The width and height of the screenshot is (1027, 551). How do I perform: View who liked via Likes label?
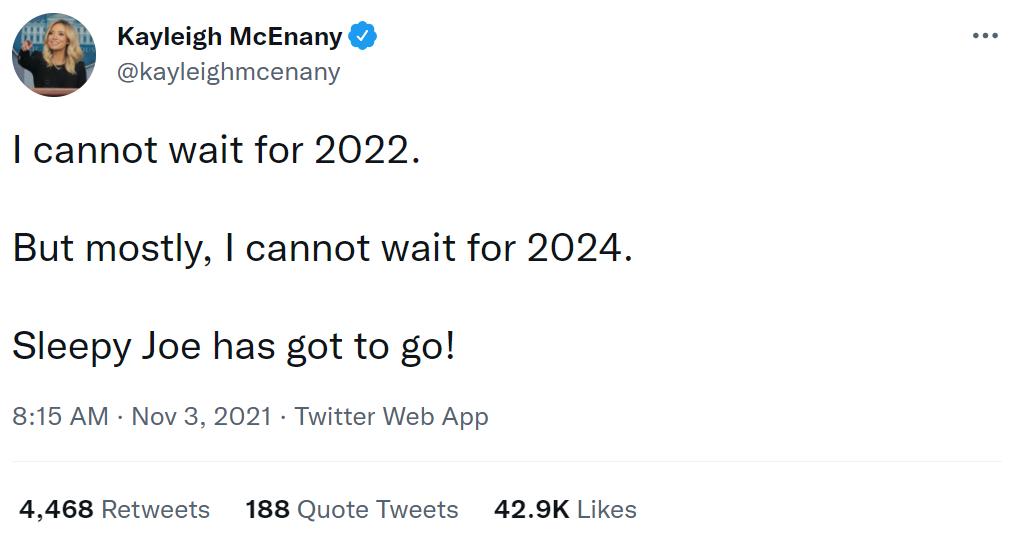tap(607, 509)
